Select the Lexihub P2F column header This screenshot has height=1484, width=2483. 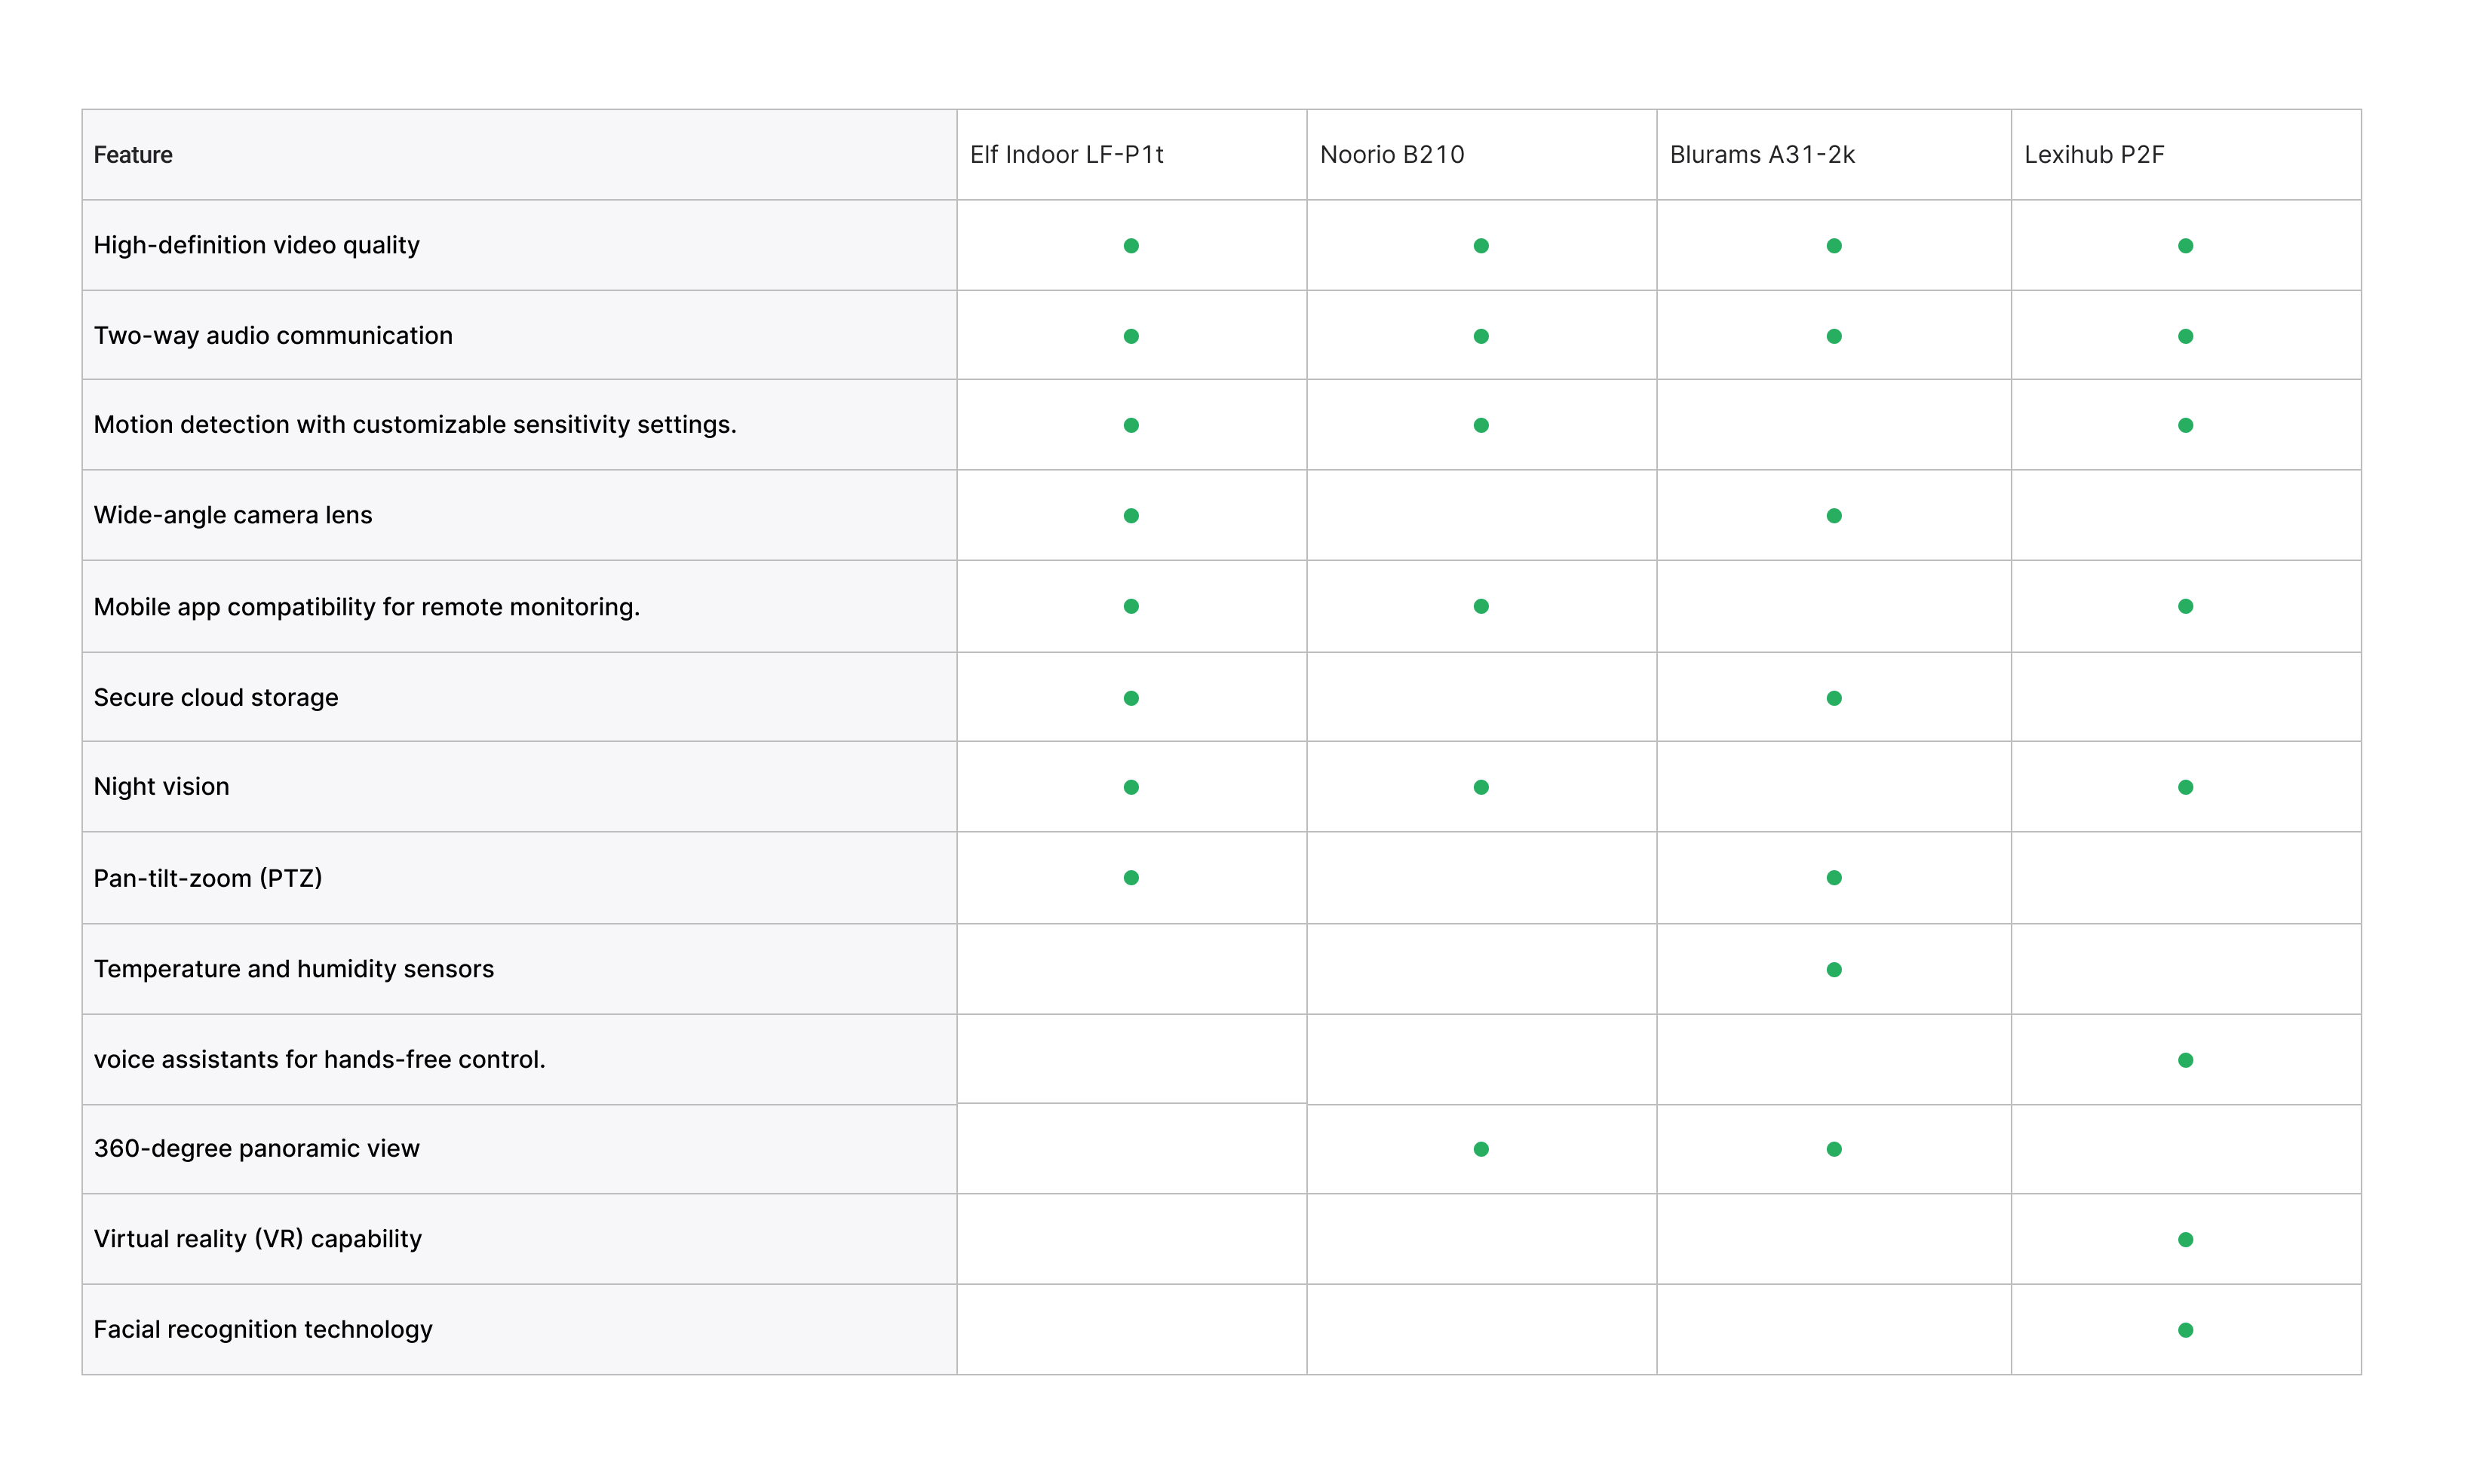(x=2094, y=155)
